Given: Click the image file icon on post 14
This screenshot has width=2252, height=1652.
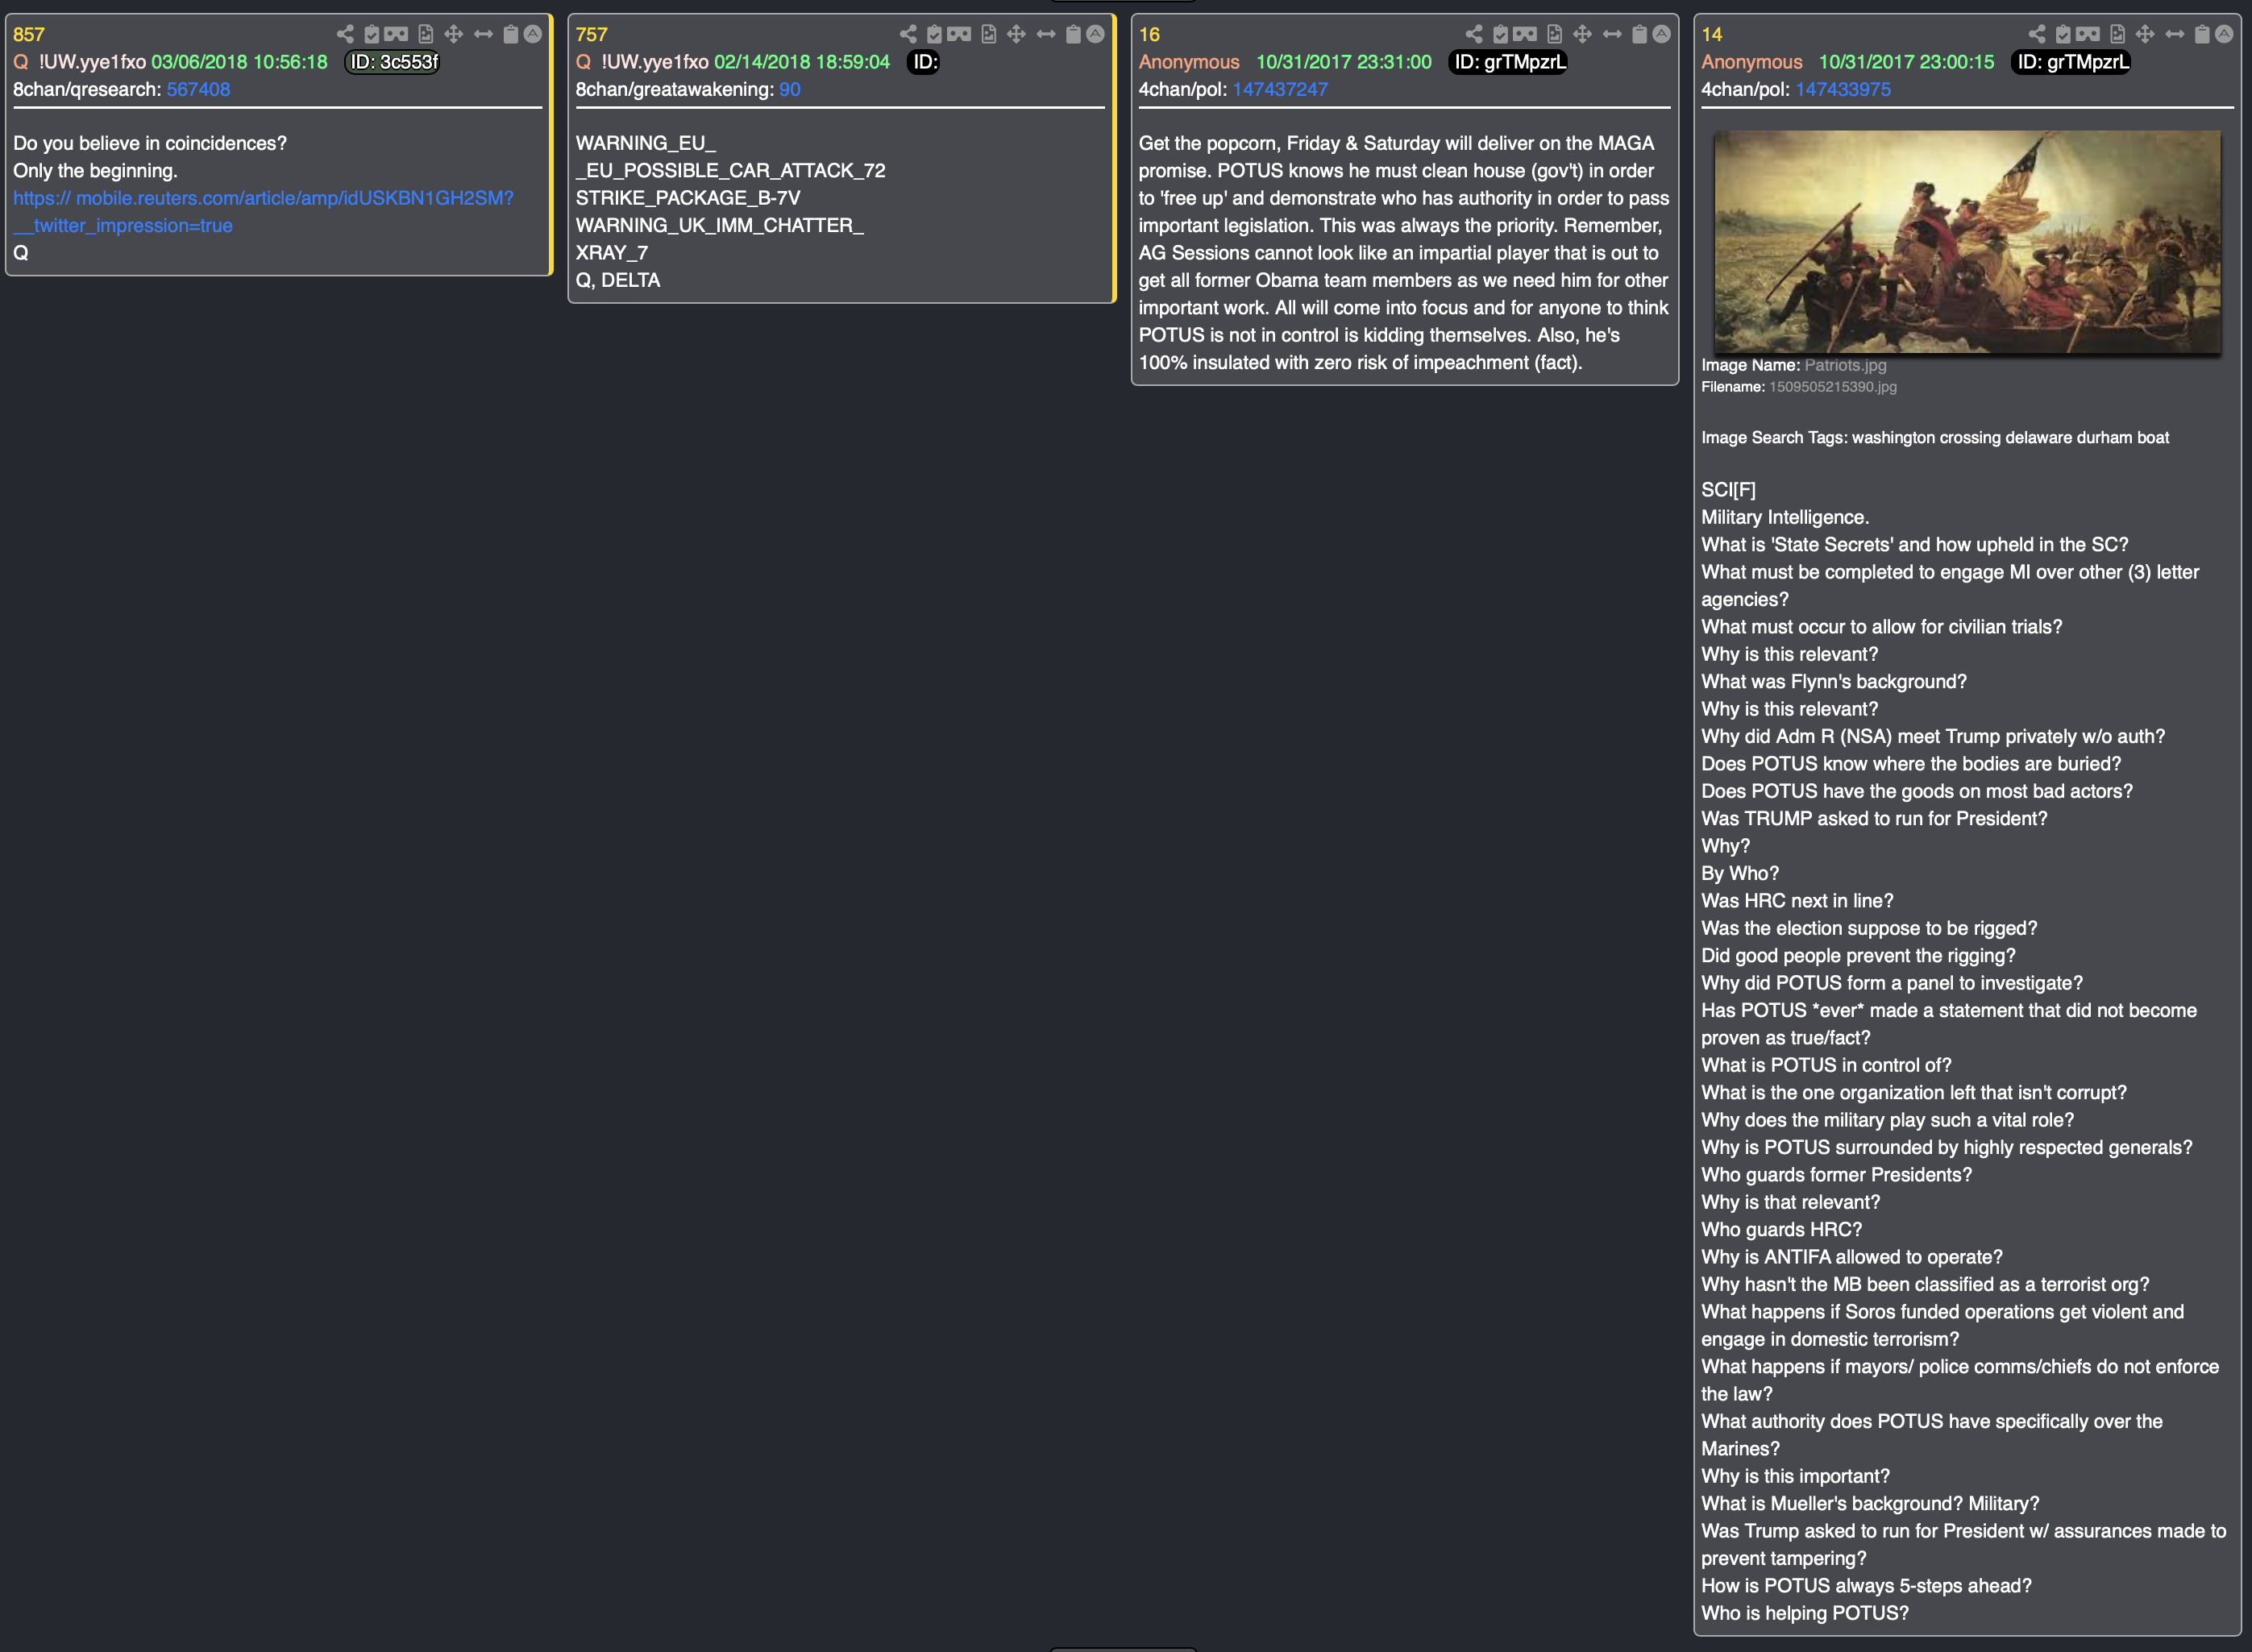Looking at the screenshot, I should click(2117, 34).
